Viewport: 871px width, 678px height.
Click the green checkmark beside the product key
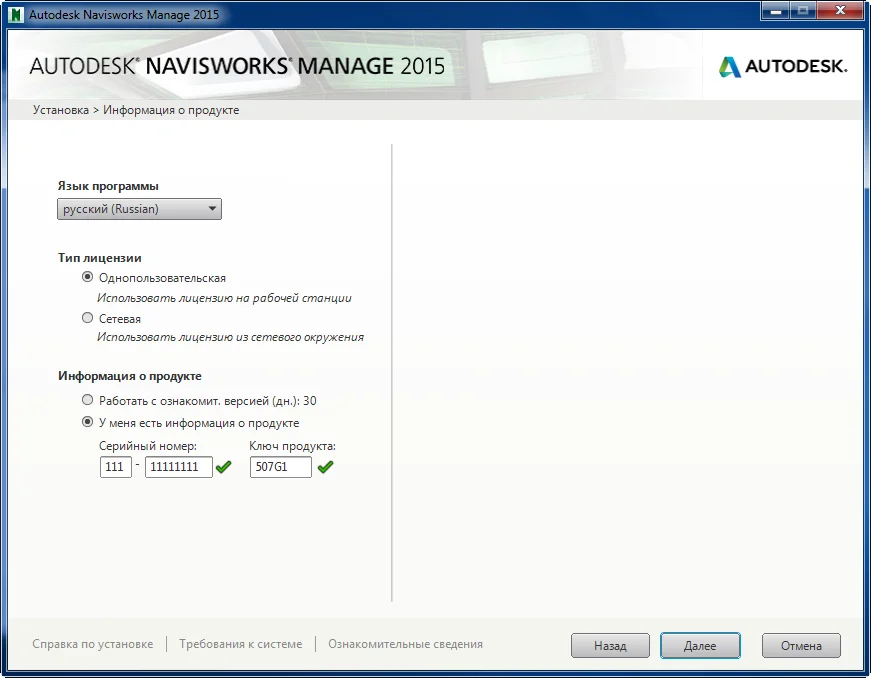(325, 467)
